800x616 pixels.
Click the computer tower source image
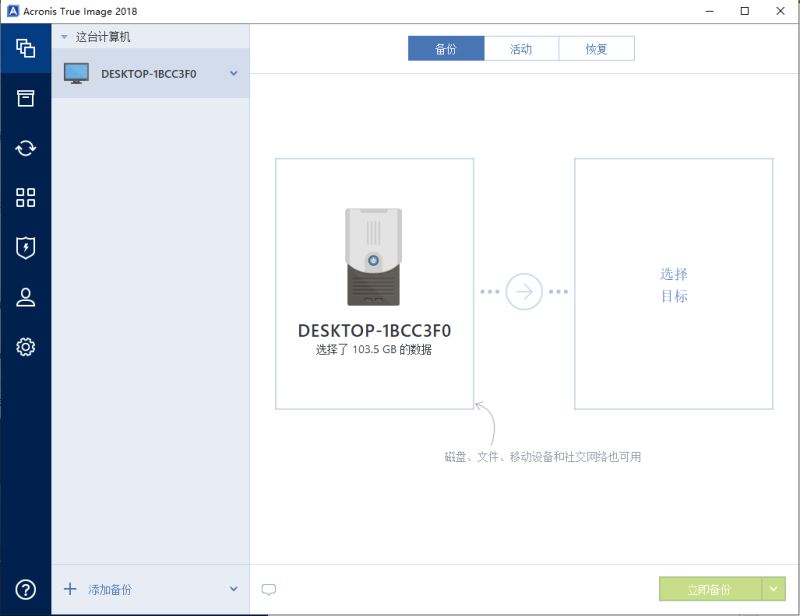(x=373, y=257)
